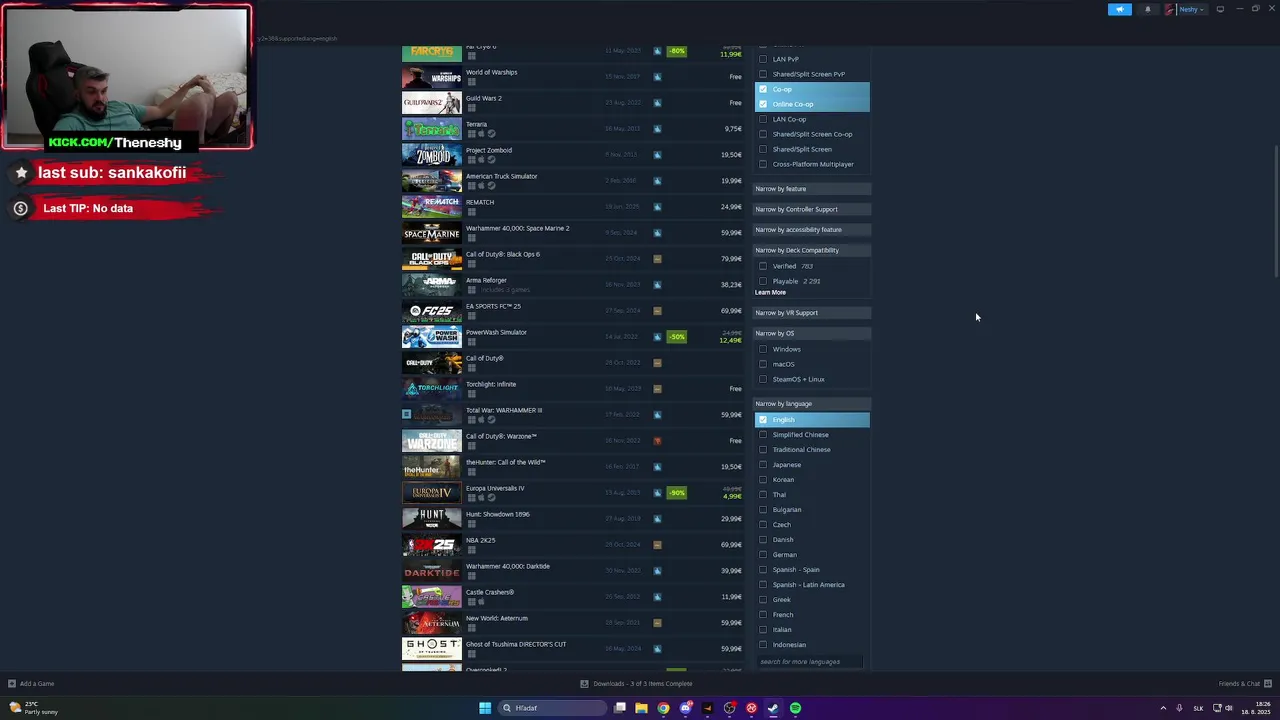Screen dimensions: 1280x720
Task: Open Project Zomboid thumbnail
Action: click(x=432, y=155)
